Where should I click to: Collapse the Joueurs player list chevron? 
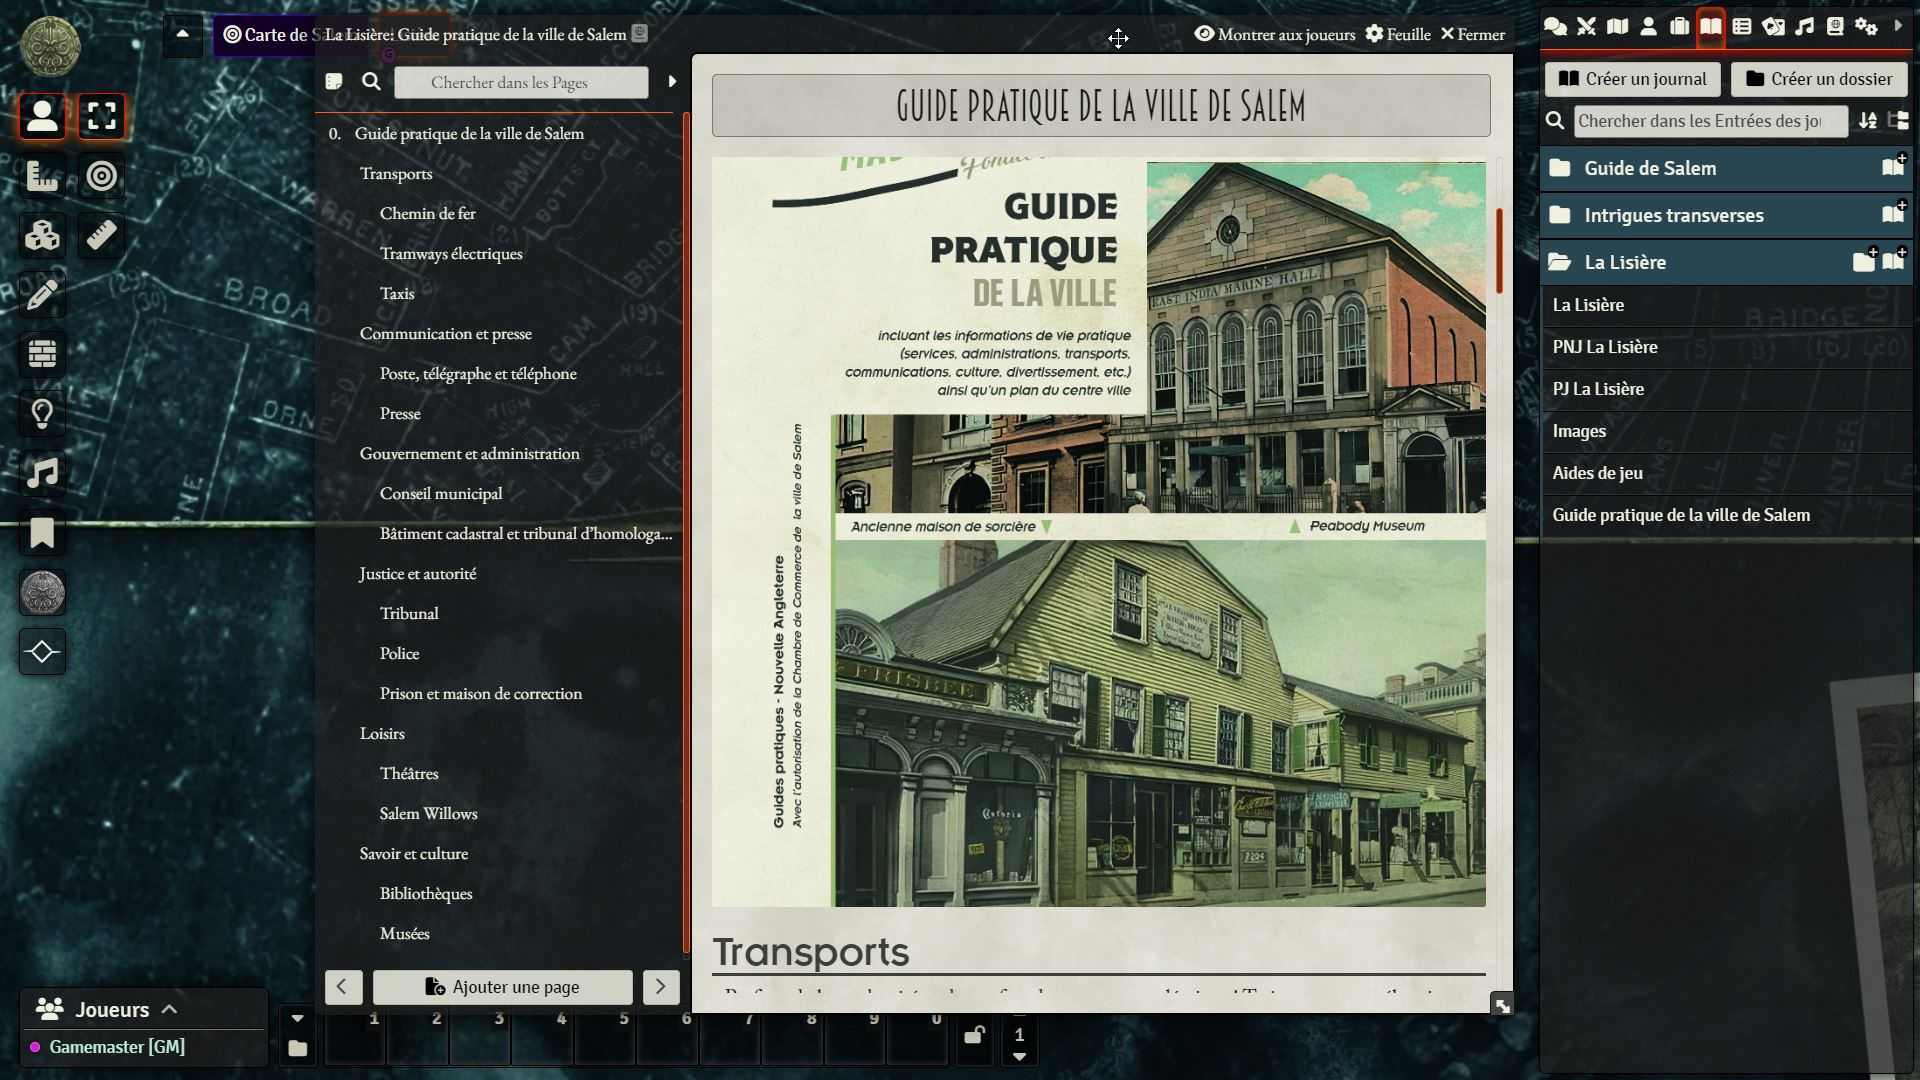click(169, 1009)
